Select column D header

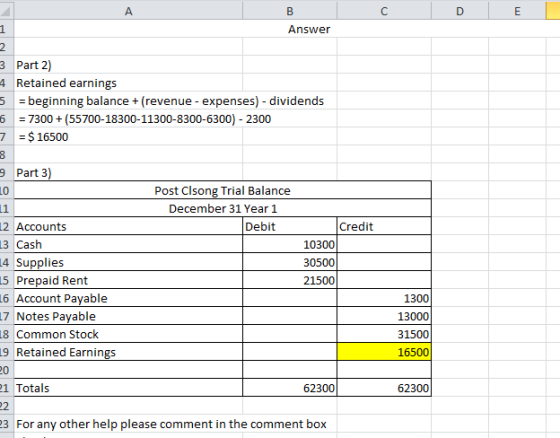click(460, 11)
